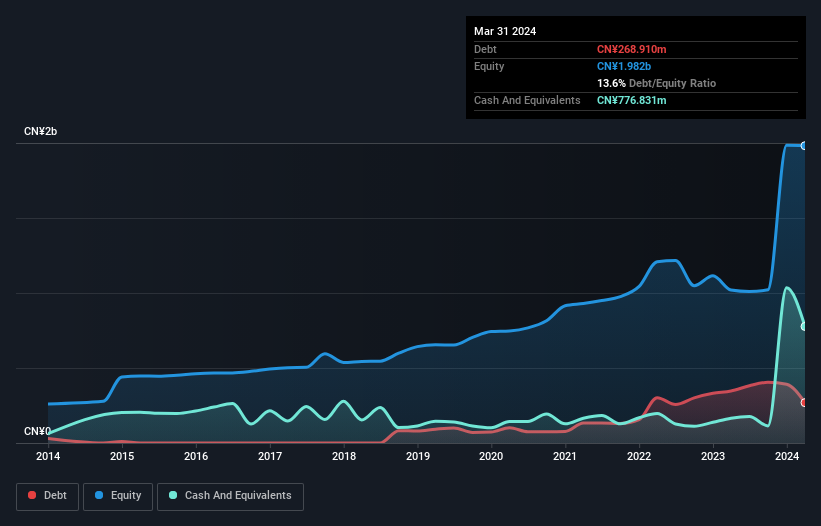Click the 2021 x-axis label
Image resolution: width=821 pixels, height=526 pixels.
click(x=565, y=456)
